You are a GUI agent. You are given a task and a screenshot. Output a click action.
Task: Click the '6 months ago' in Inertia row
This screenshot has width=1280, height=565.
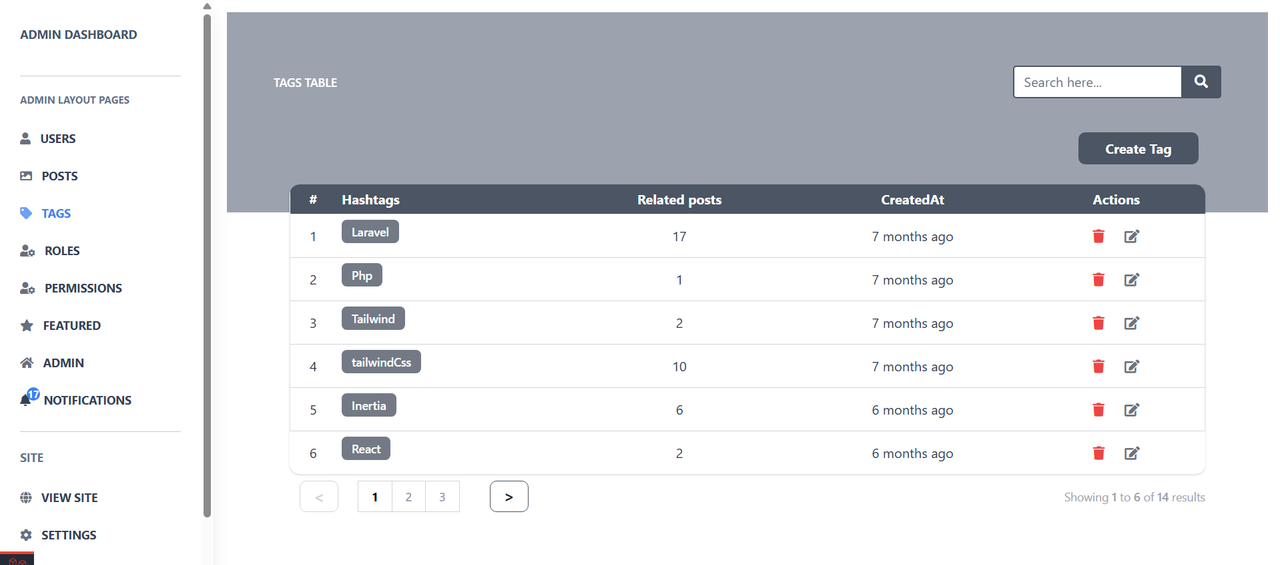(912, 410)
